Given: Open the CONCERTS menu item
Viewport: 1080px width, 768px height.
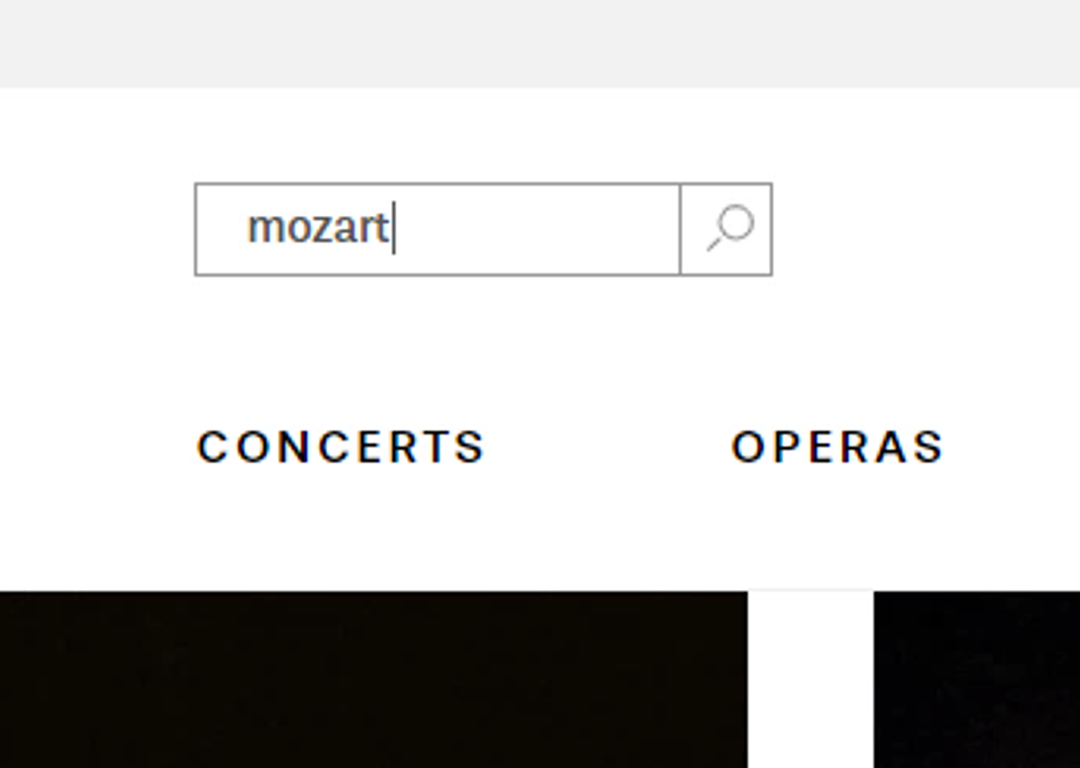Looking at the screenshot, I should coord(342,447).
